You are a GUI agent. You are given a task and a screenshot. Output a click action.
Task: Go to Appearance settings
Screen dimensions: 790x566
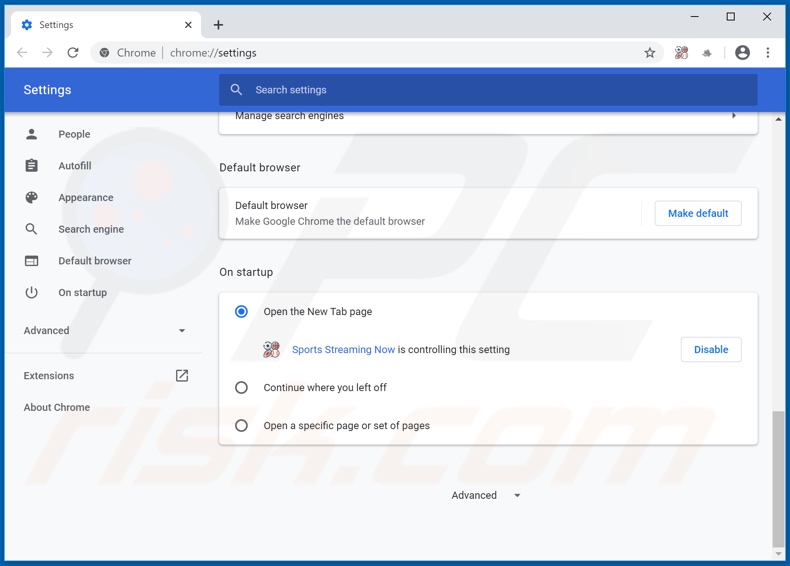point(86,198)
